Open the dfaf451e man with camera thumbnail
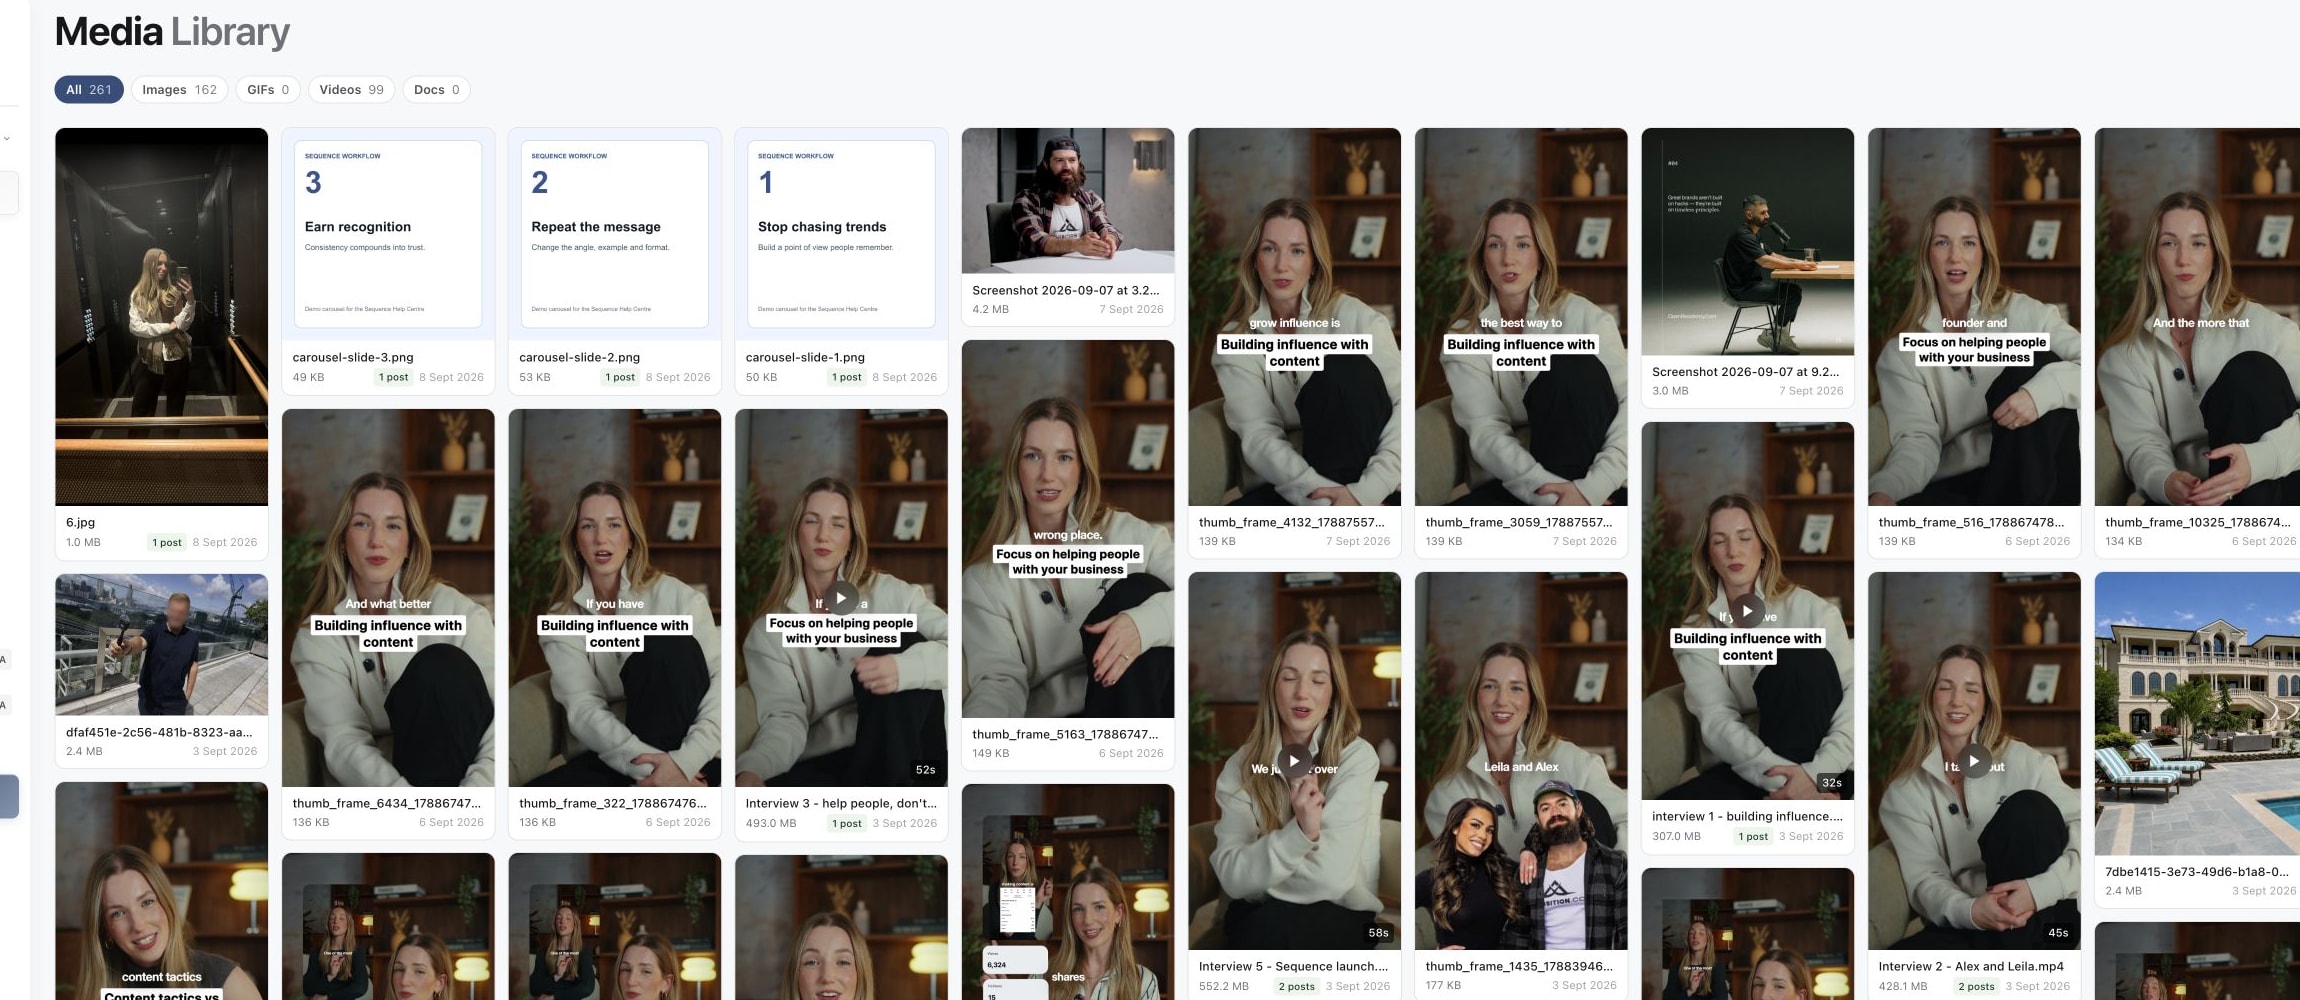Screen dimensions: 2300x1000 pos(161,645)
